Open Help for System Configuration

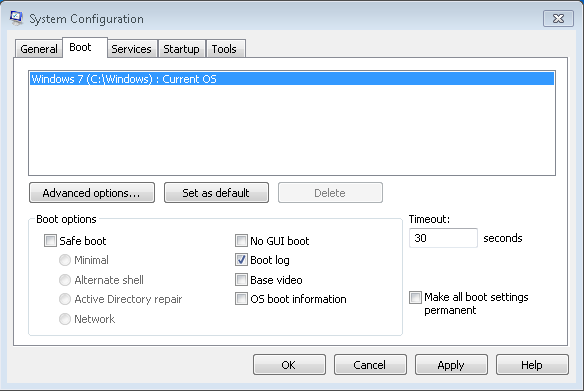pyautogui.click(x=532, y=365)
